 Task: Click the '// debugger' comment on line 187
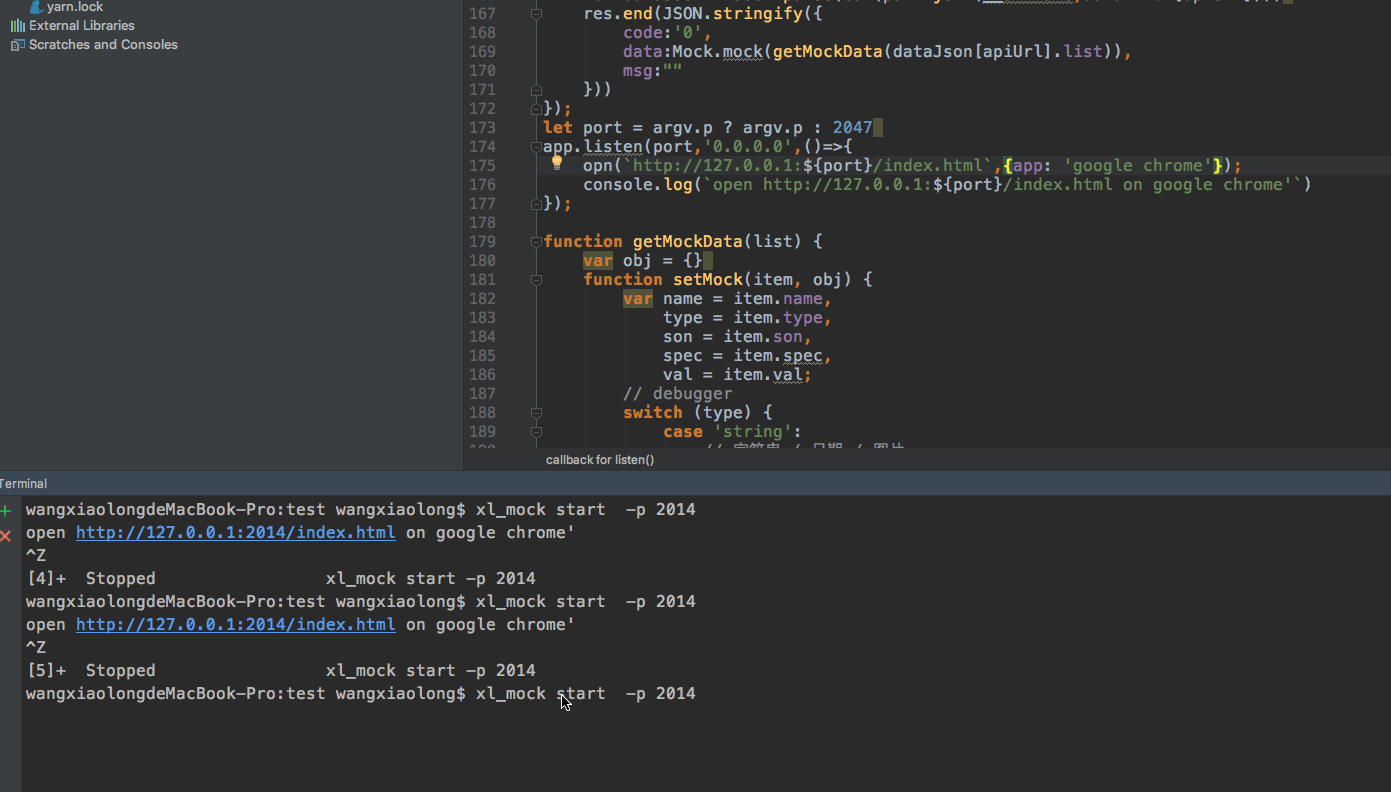click(x=677, y=394)
